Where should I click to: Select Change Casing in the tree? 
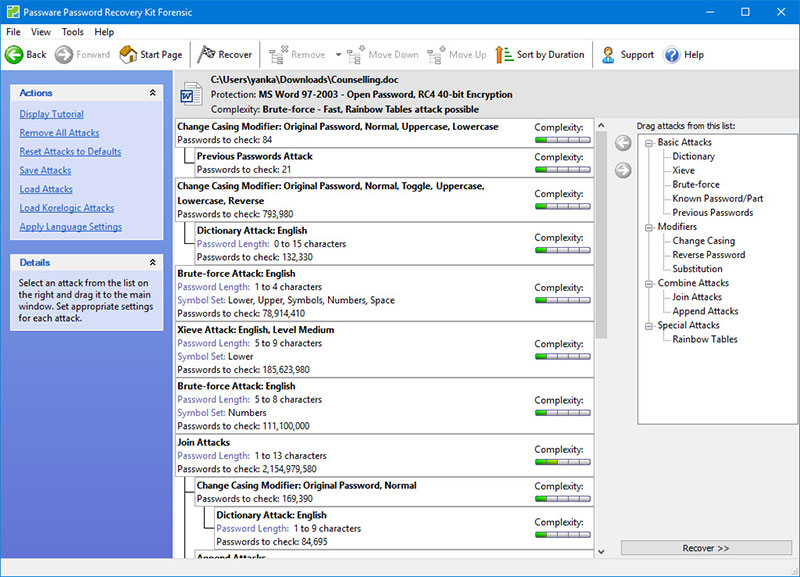(704, 241)
